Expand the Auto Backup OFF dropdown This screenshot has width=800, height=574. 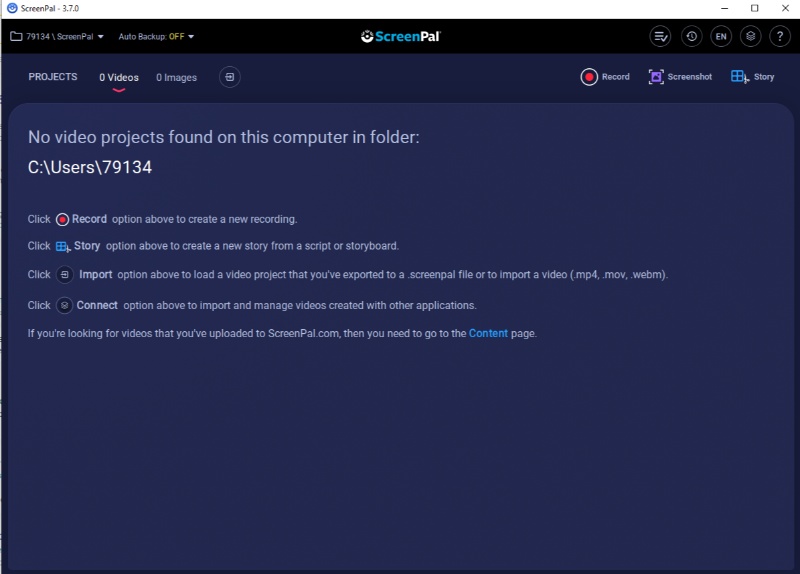pos(156,37)
